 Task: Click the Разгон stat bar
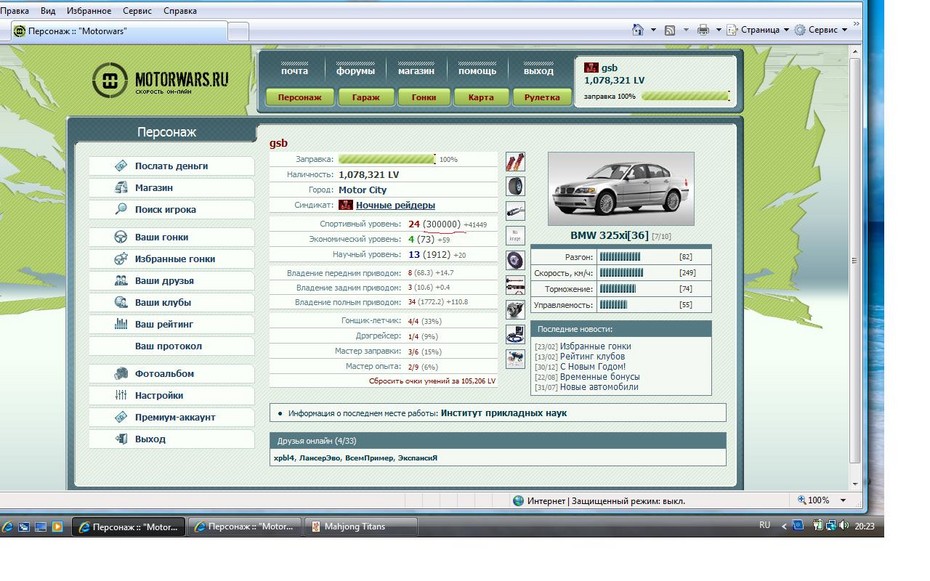[x=620, y=257]
